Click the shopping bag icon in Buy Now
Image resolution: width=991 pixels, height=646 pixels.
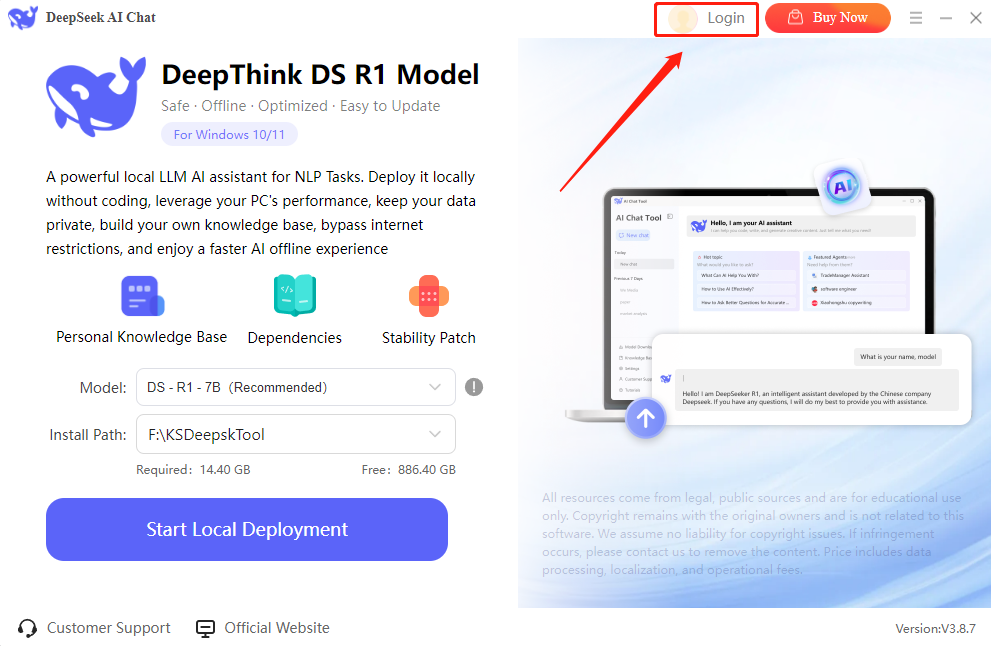[x=796, y=17]
